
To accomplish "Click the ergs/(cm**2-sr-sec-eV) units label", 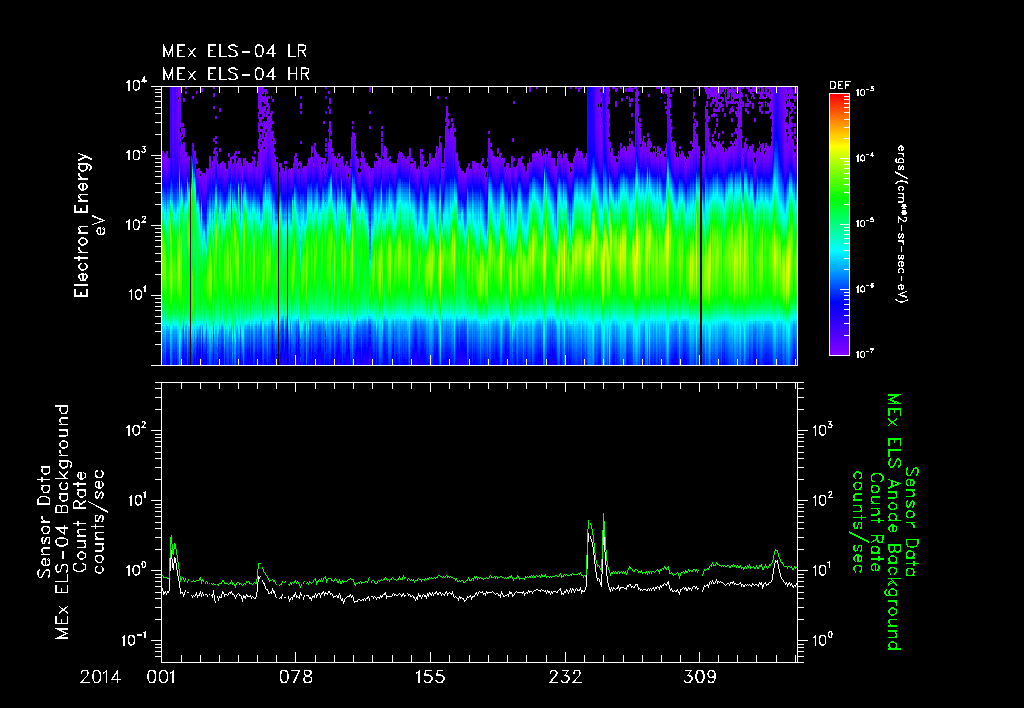I will pyautogui.click(x=901, y=224).
